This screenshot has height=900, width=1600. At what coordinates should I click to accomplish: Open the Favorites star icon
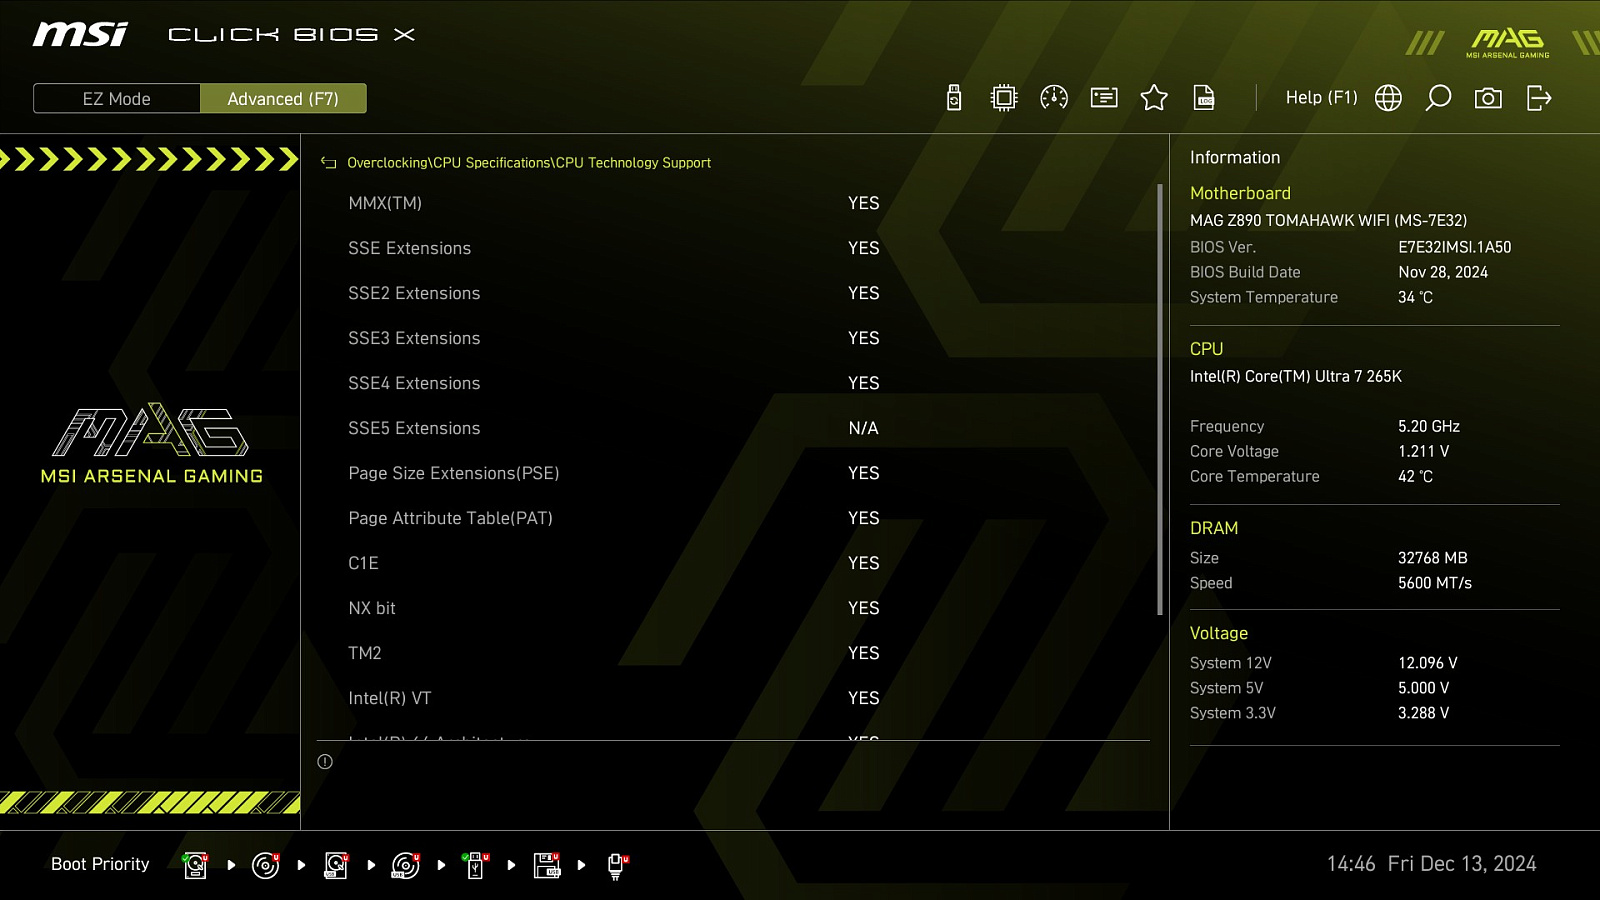point(1154,97)
